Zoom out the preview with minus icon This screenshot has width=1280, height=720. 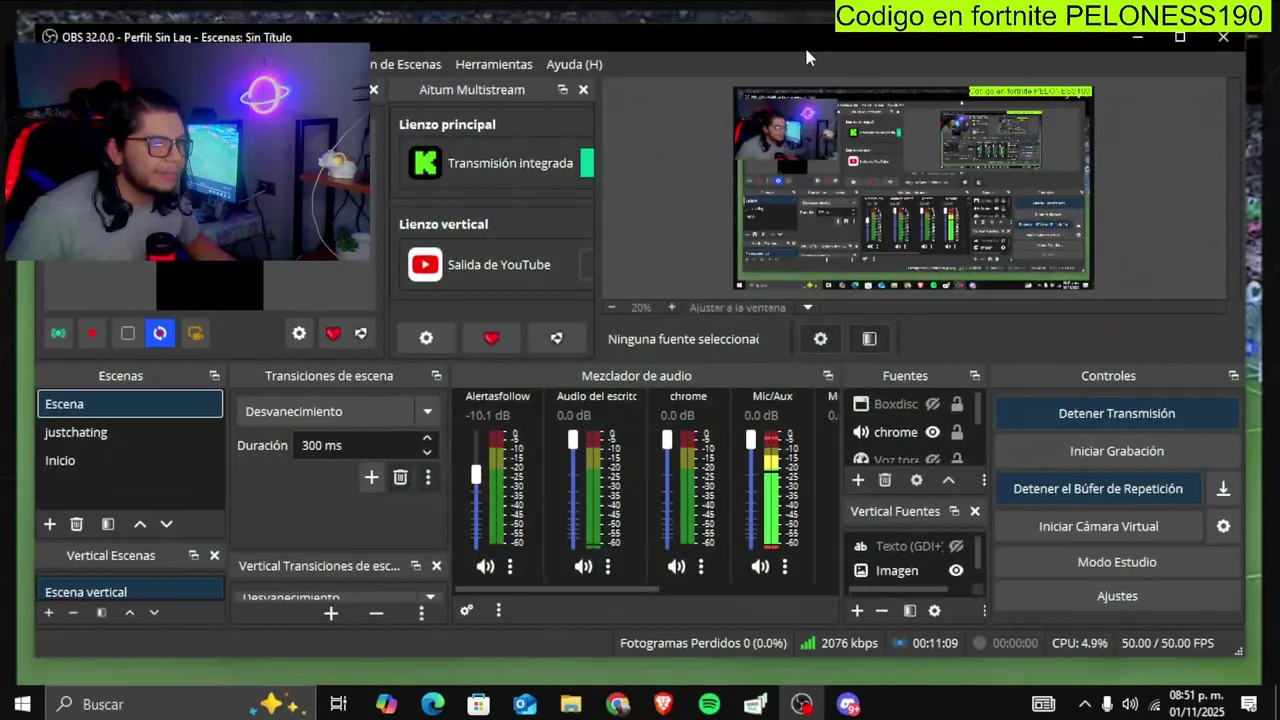612,307
